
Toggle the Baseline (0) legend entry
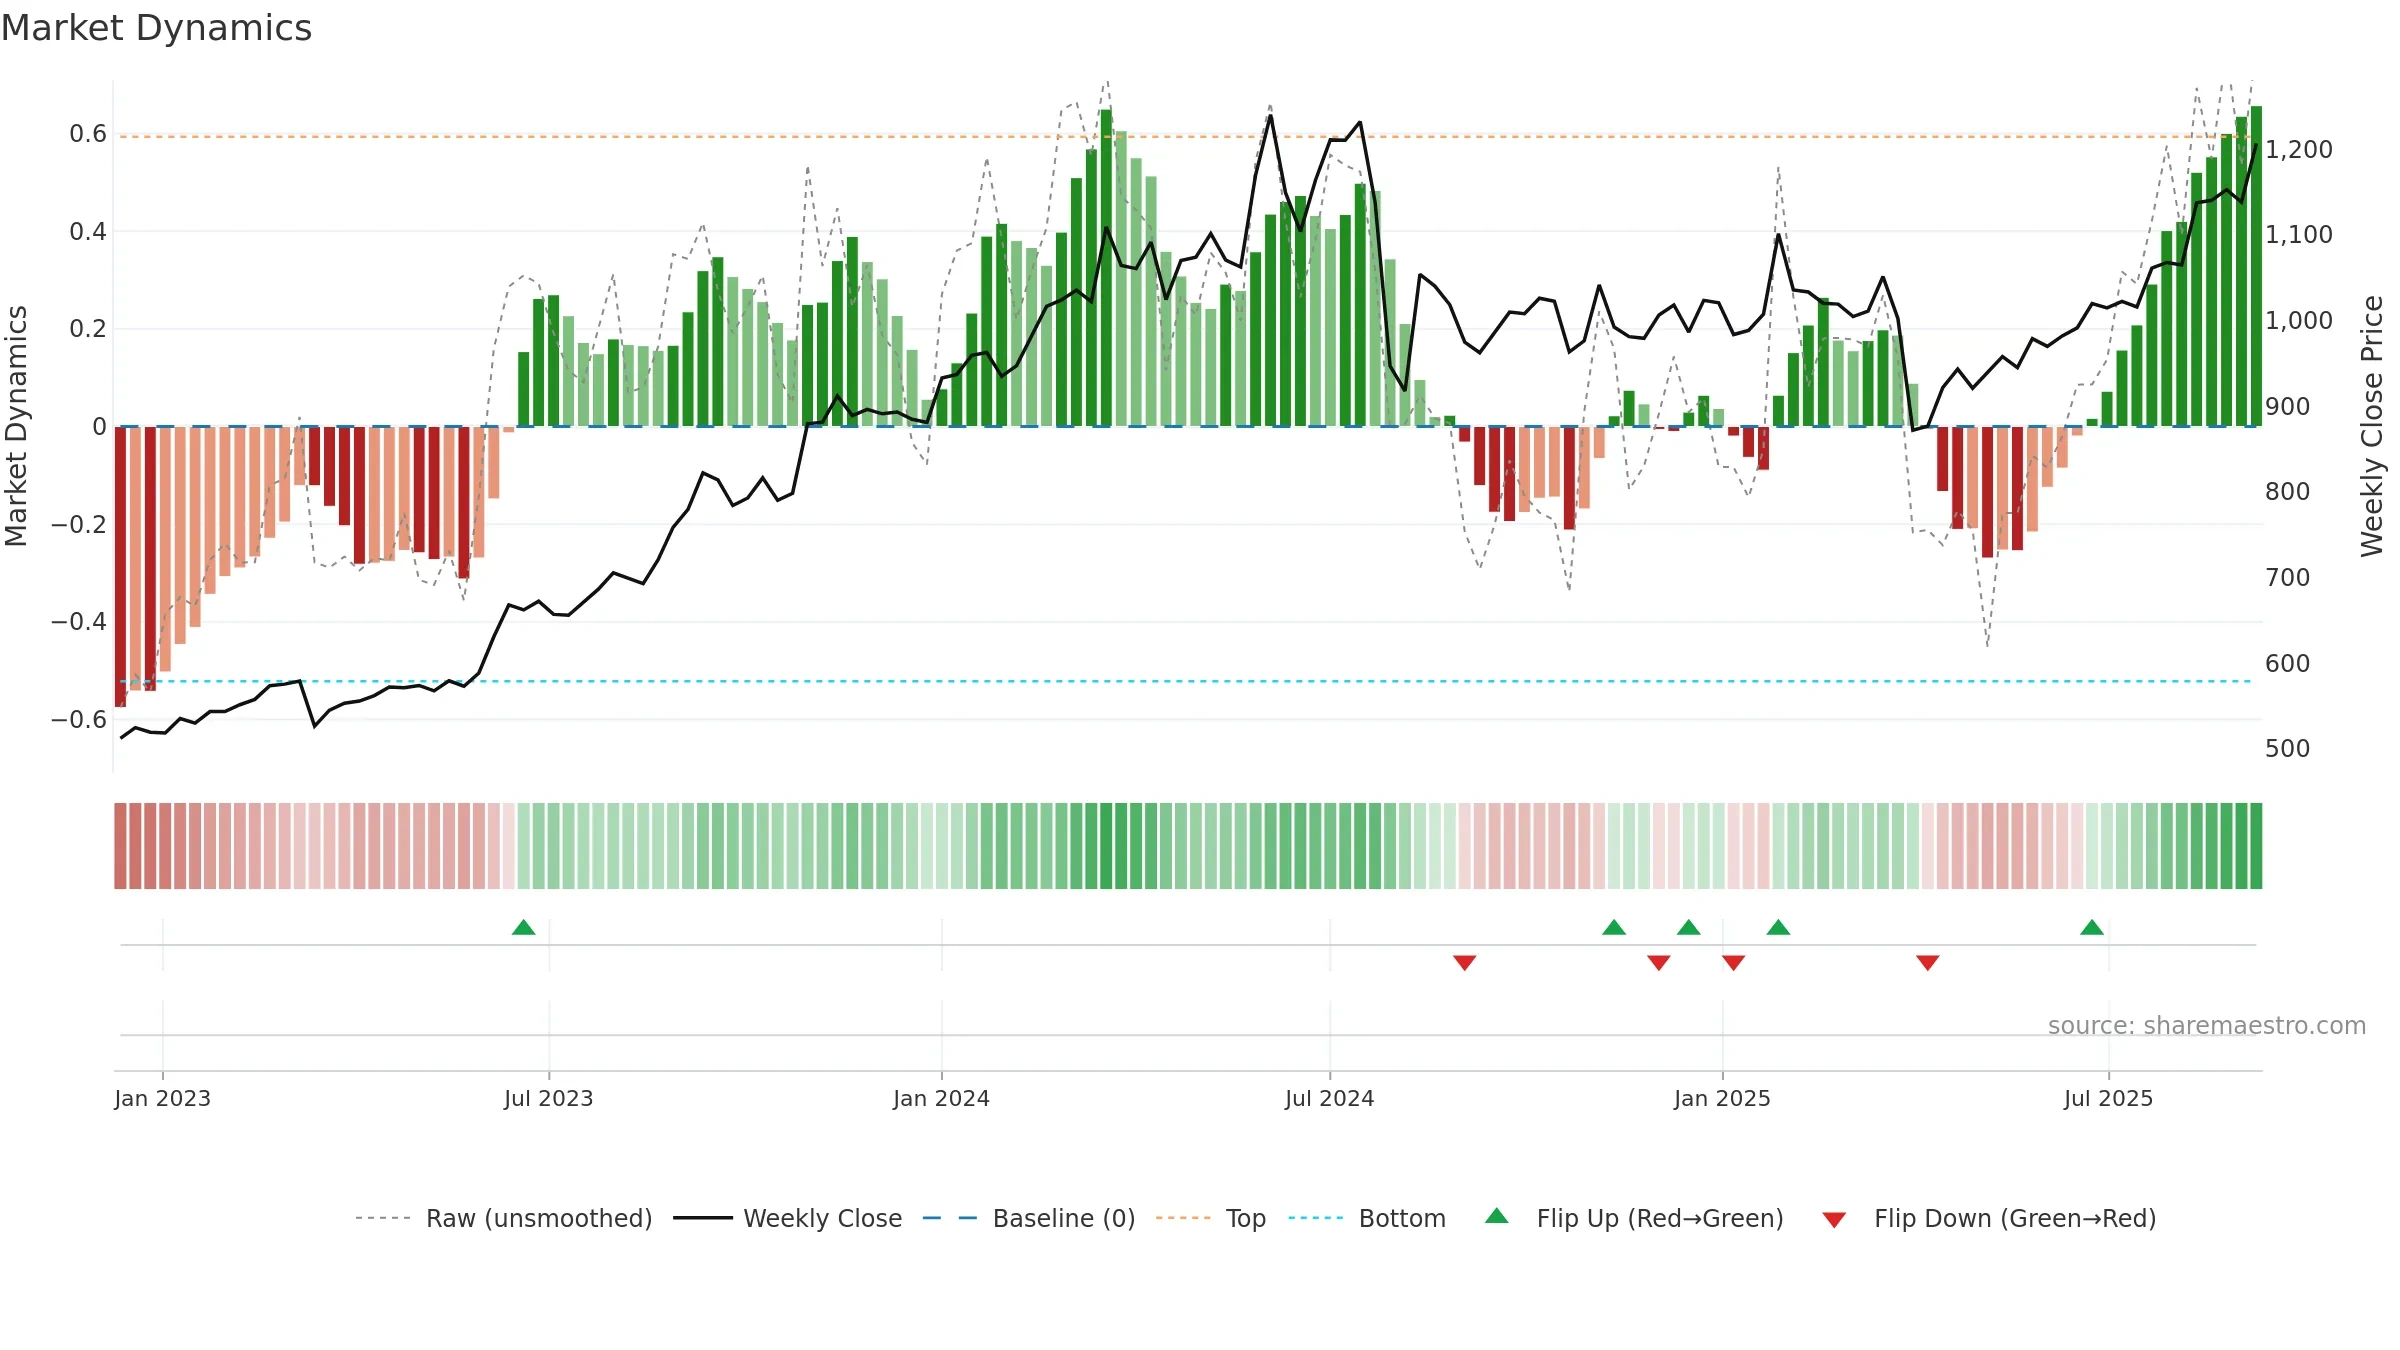tap(1028, 1218)
